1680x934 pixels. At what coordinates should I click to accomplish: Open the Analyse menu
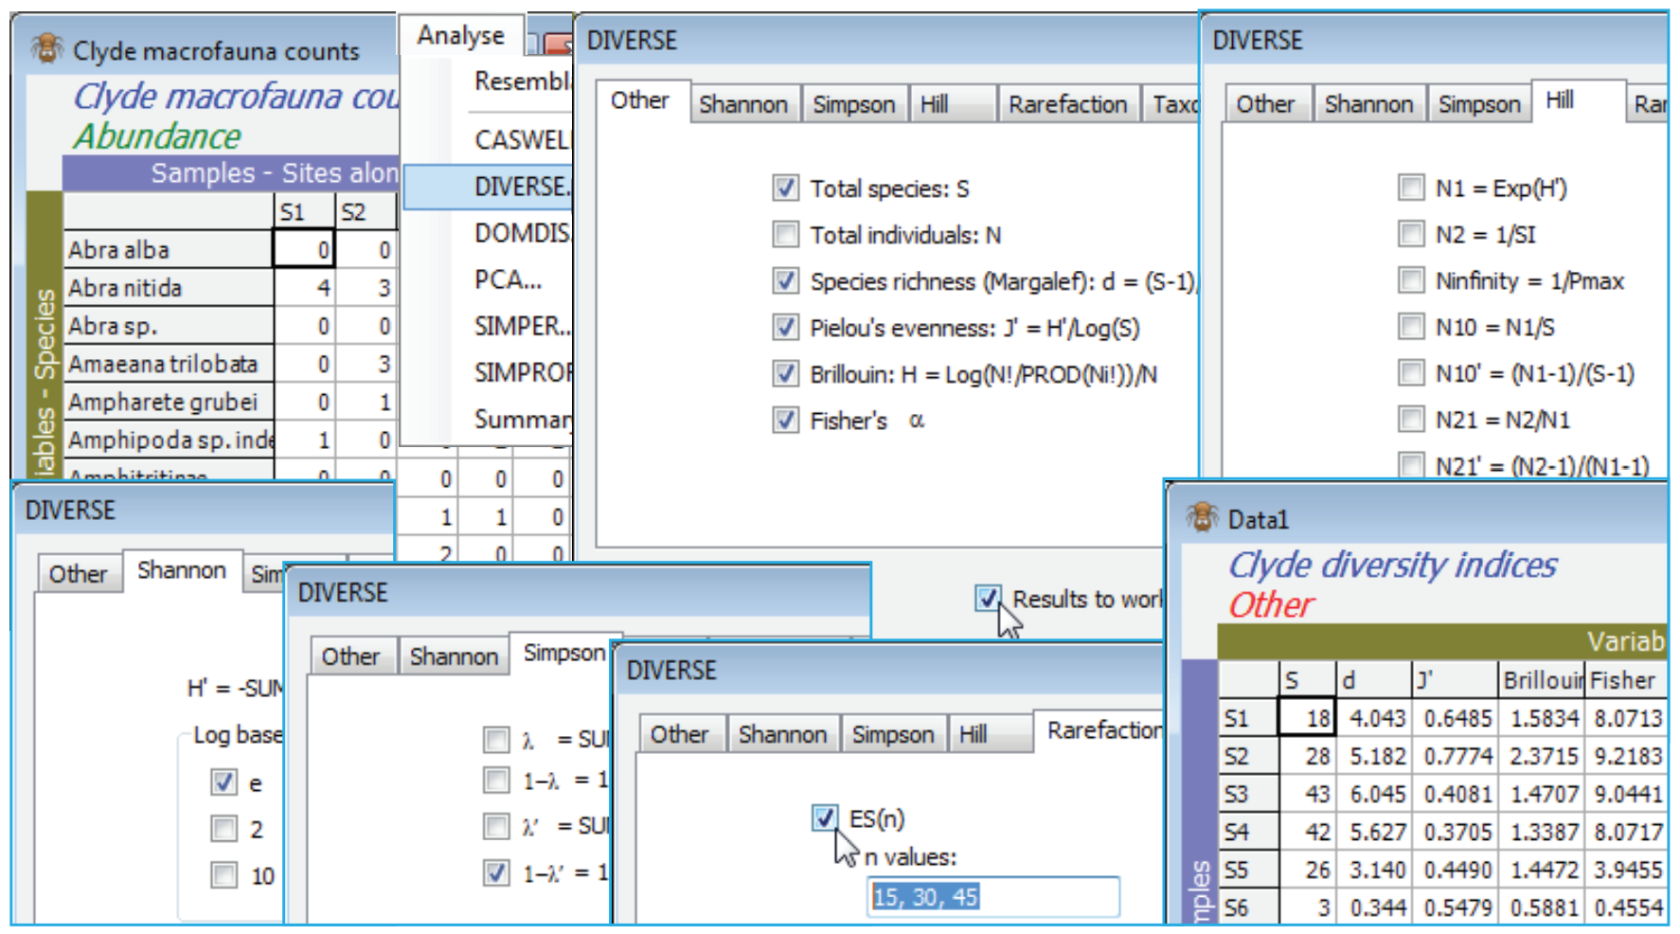click(461, 35)
